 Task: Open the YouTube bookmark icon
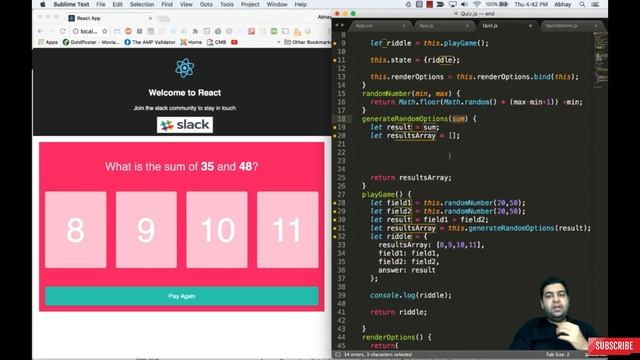pyautogui.click(x=234, y=42)
